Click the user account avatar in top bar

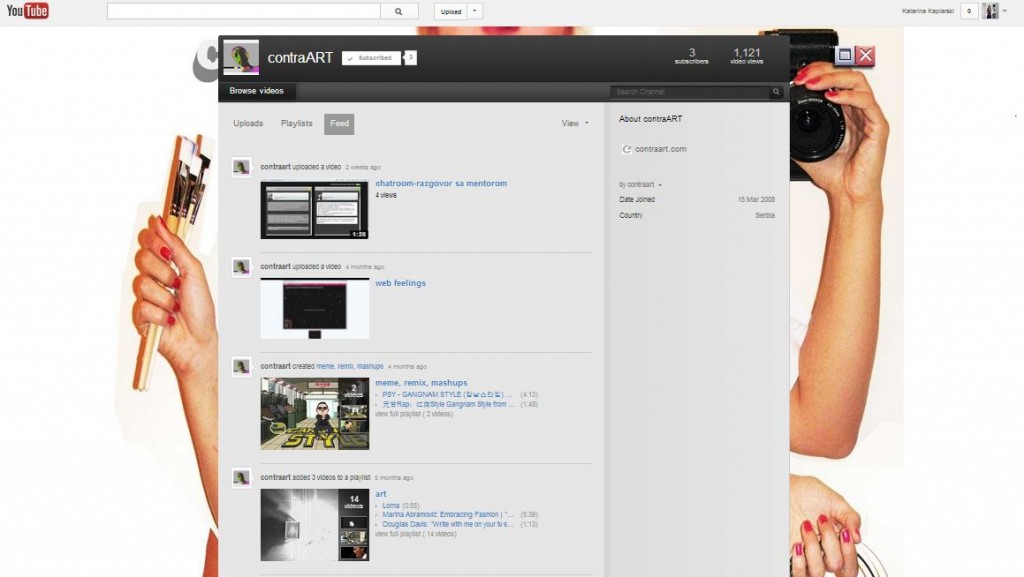(991, 11)
